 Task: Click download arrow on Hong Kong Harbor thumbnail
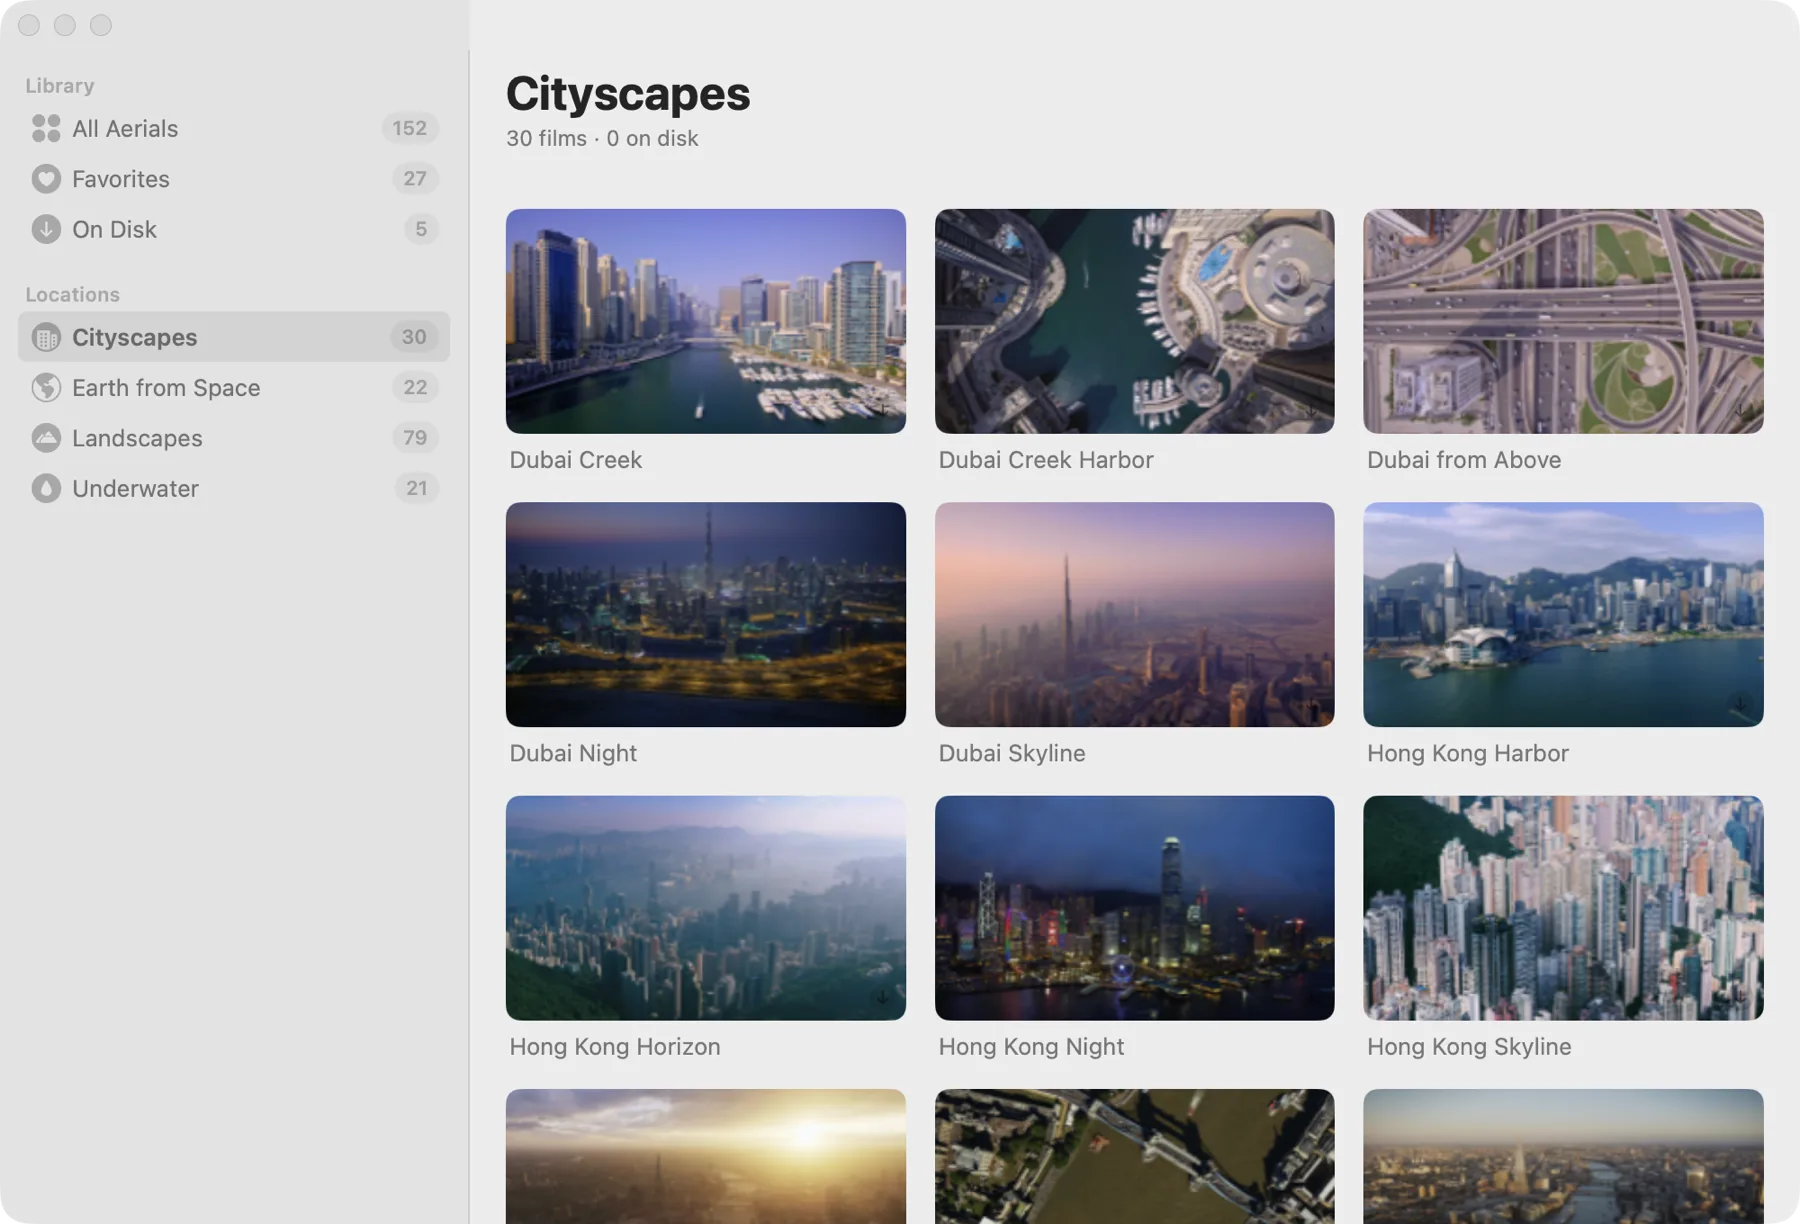(x=1740, y=703)
